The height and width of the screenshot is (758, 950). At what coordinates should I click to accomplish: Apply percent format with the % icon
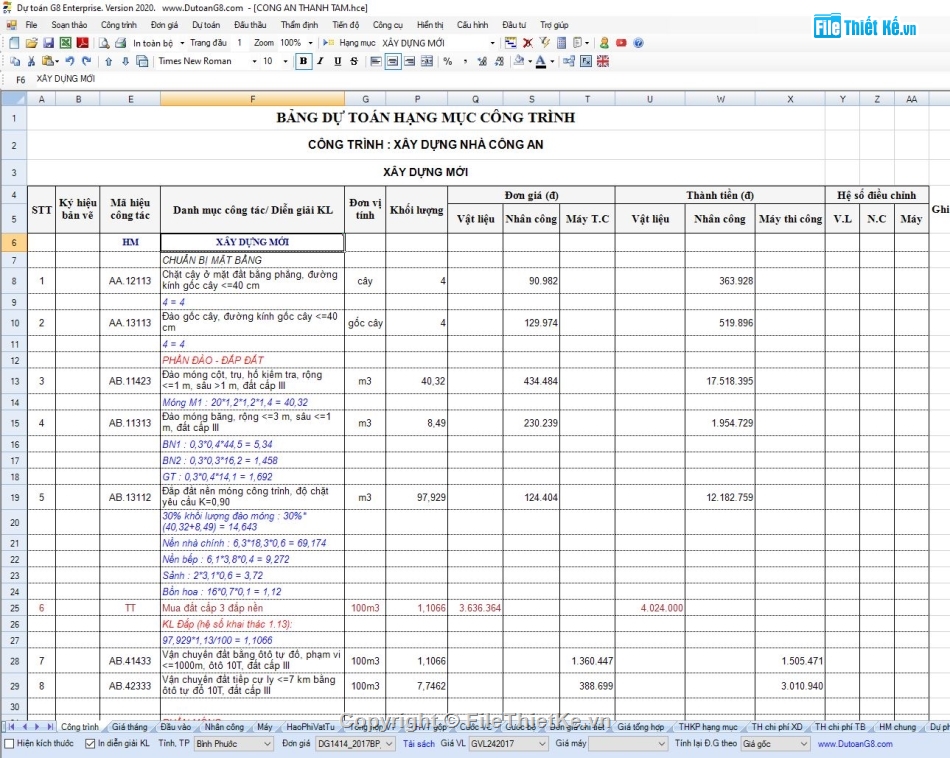tap(448, 61)
